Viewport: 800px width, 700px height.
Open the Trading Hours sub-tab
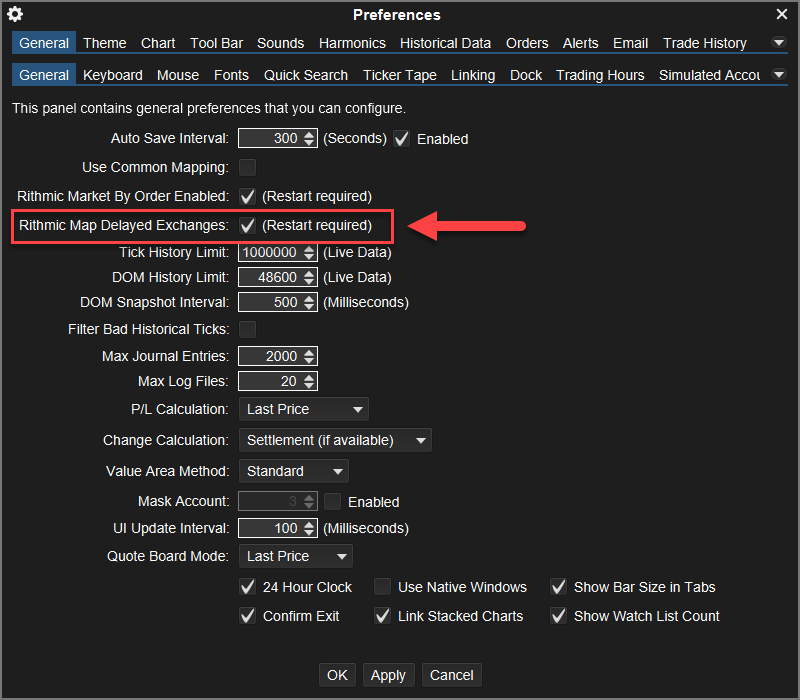click(x=600, y=75)
